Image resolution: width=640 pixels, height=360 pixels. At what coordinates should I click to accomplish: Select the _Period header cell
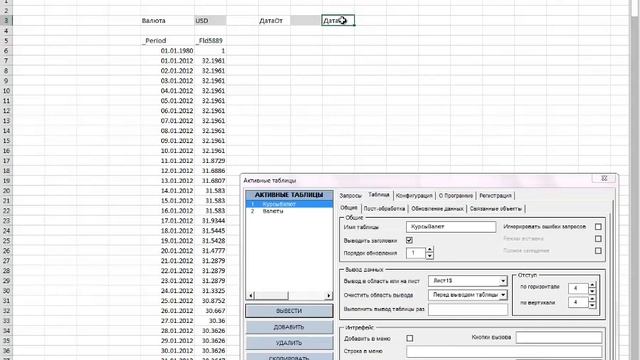pos(167,40)
